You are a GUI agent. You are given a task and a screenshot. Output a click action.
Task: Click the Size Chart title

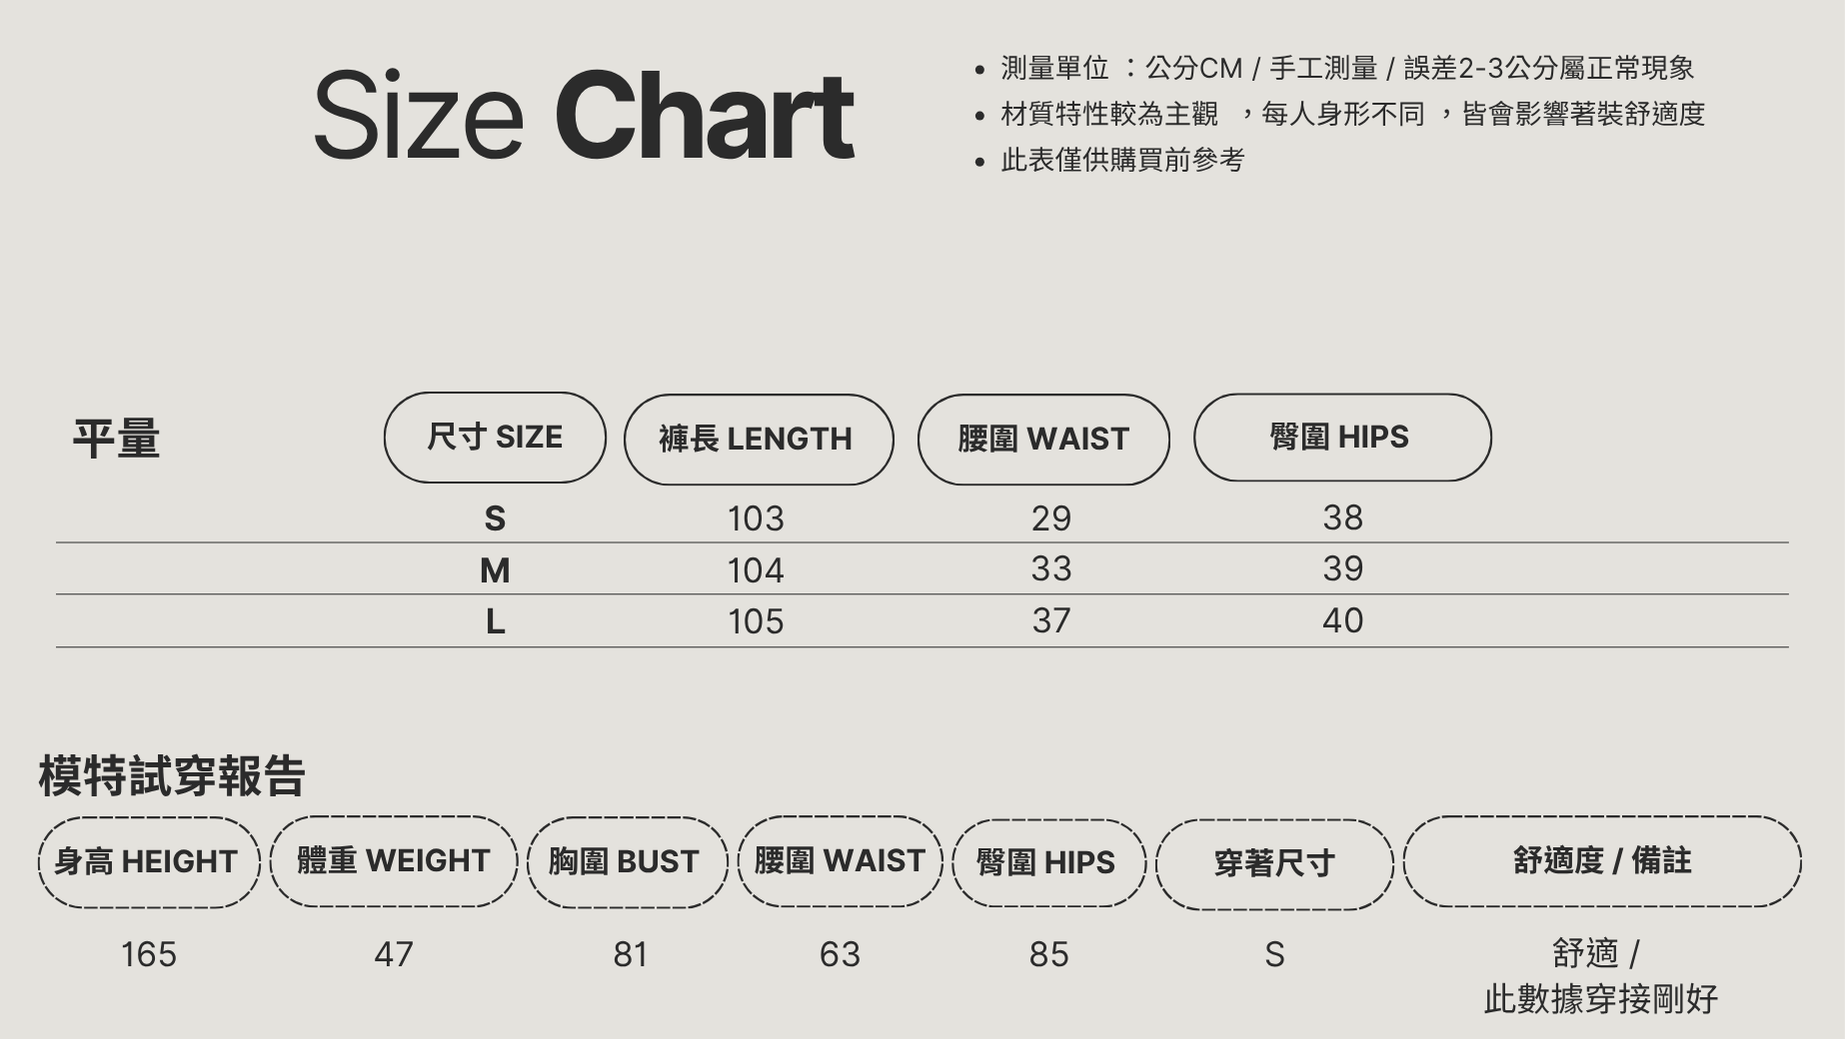point(583,115)
